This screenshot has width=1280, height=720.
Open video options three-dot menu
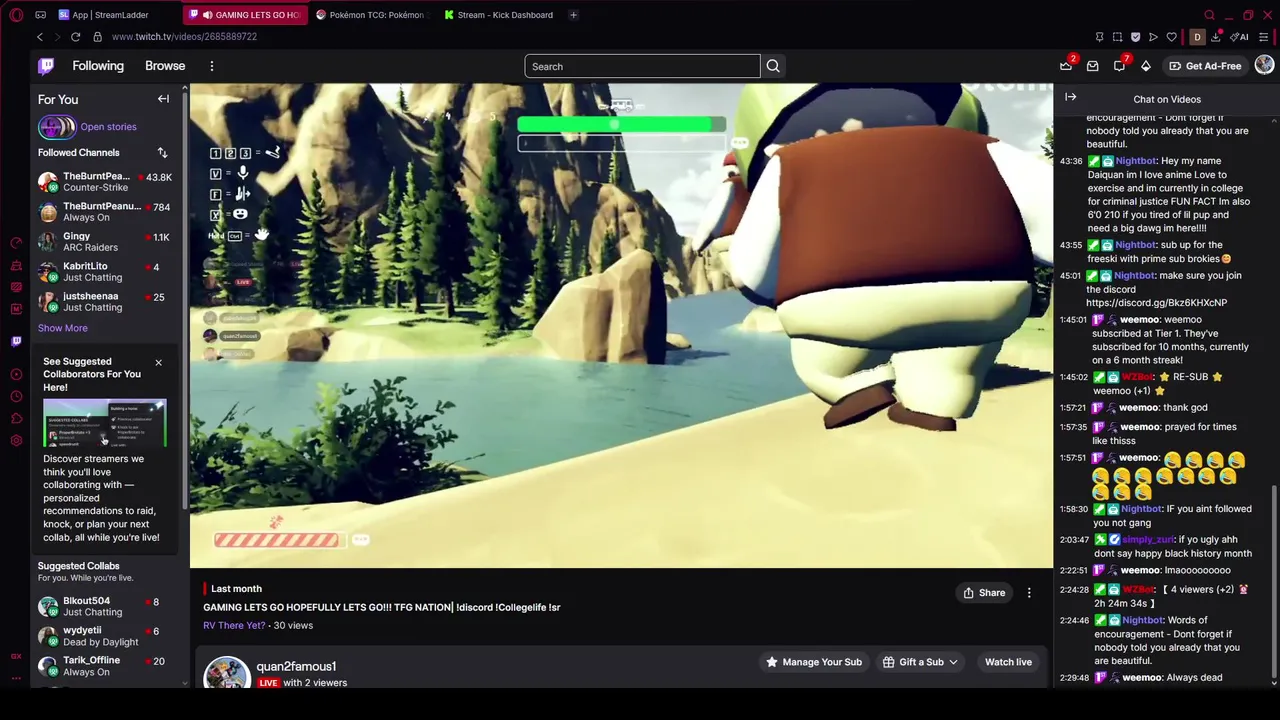[1029, 593]
